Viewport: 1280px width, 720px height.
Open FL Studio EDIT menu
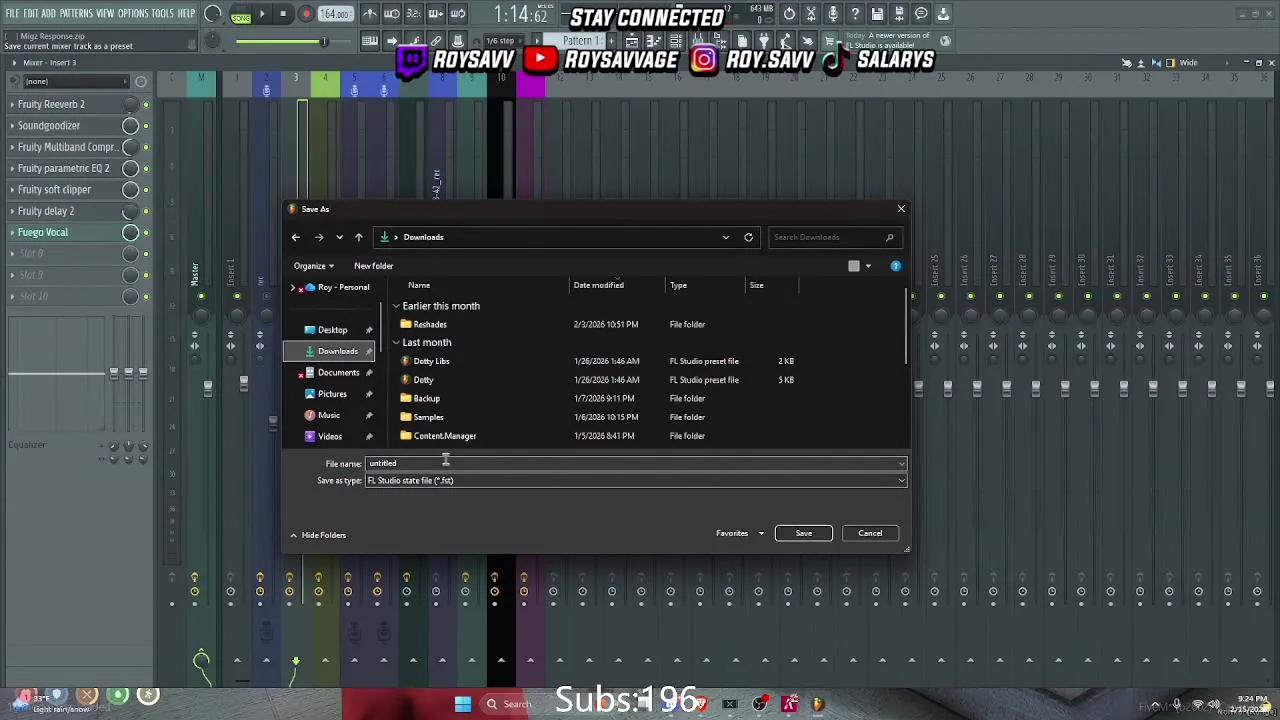point(31,13)
